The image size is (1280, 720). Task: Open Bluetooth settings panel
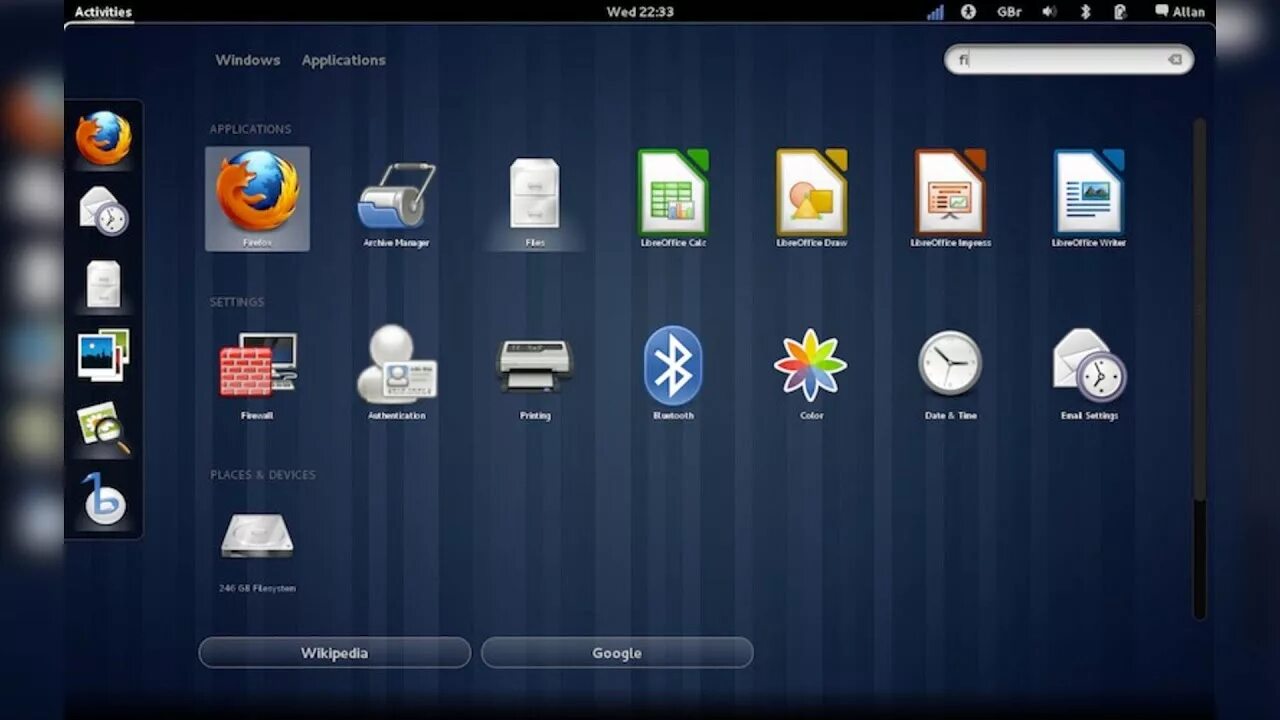pyautogui.click(x=673, y=373)
